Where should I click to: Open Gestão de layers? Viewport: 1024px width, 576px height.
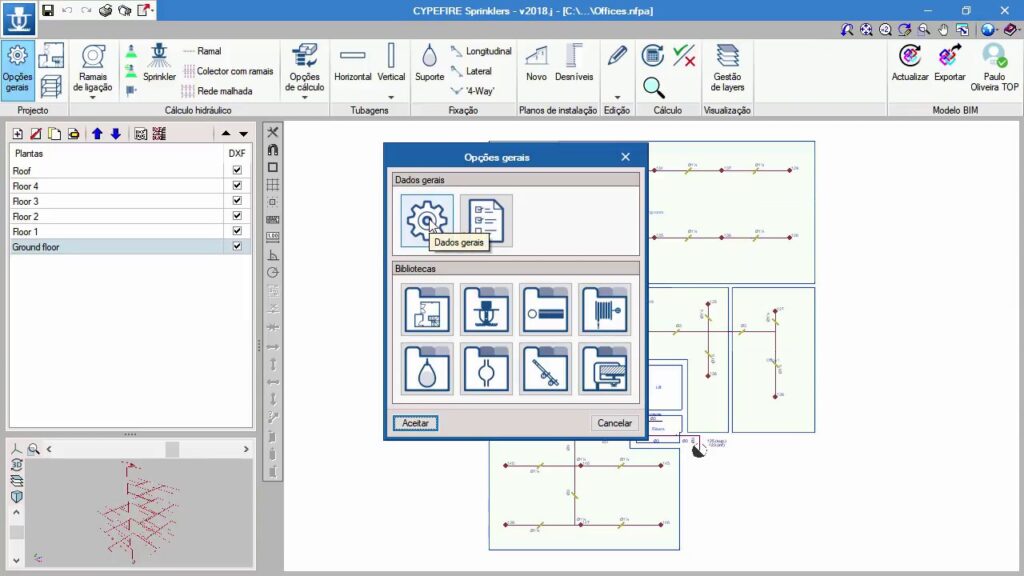coord(727,68)
